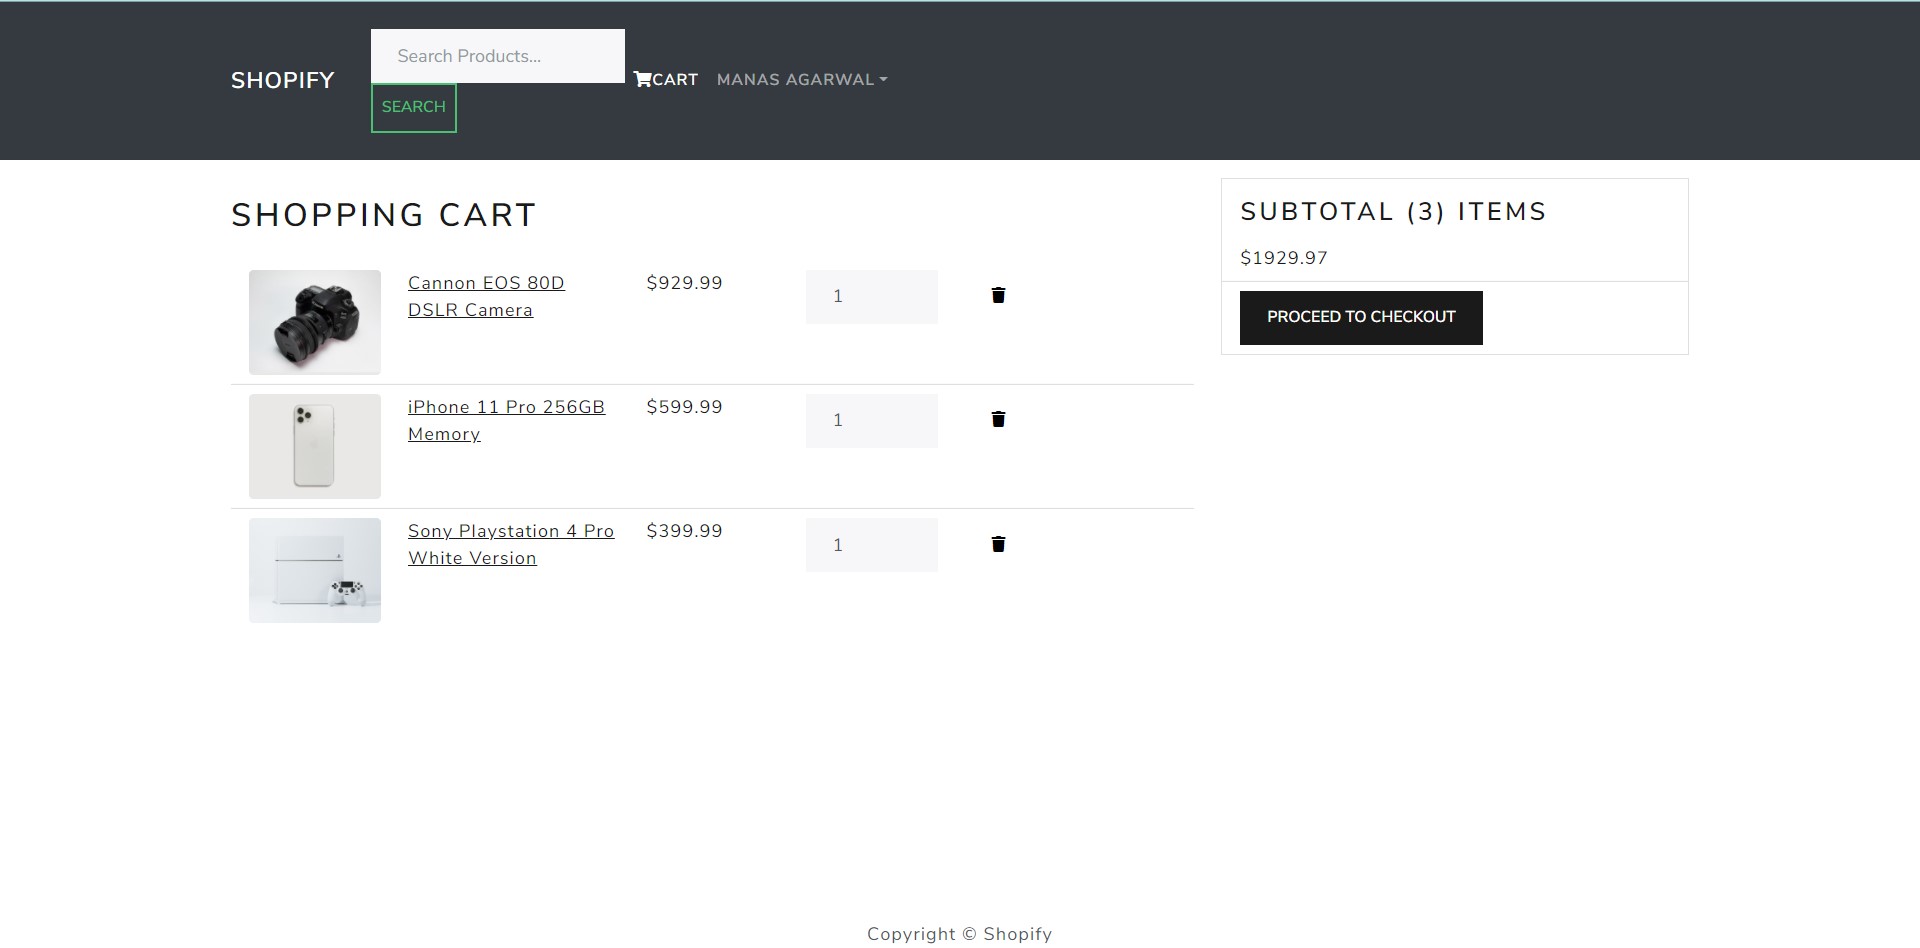Open the MANAS AGARWAL account dropdown

801,79
